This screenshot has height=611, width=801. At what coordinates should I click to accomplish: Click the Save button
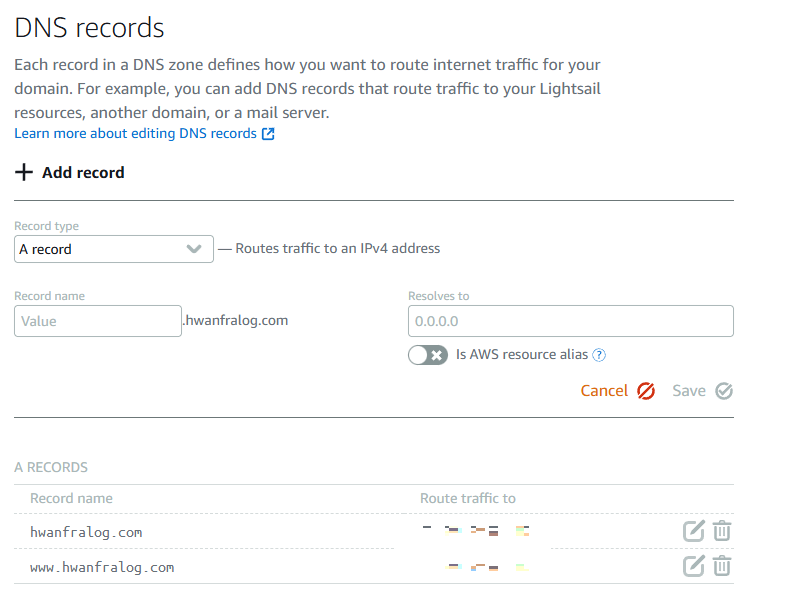point(689,390)
